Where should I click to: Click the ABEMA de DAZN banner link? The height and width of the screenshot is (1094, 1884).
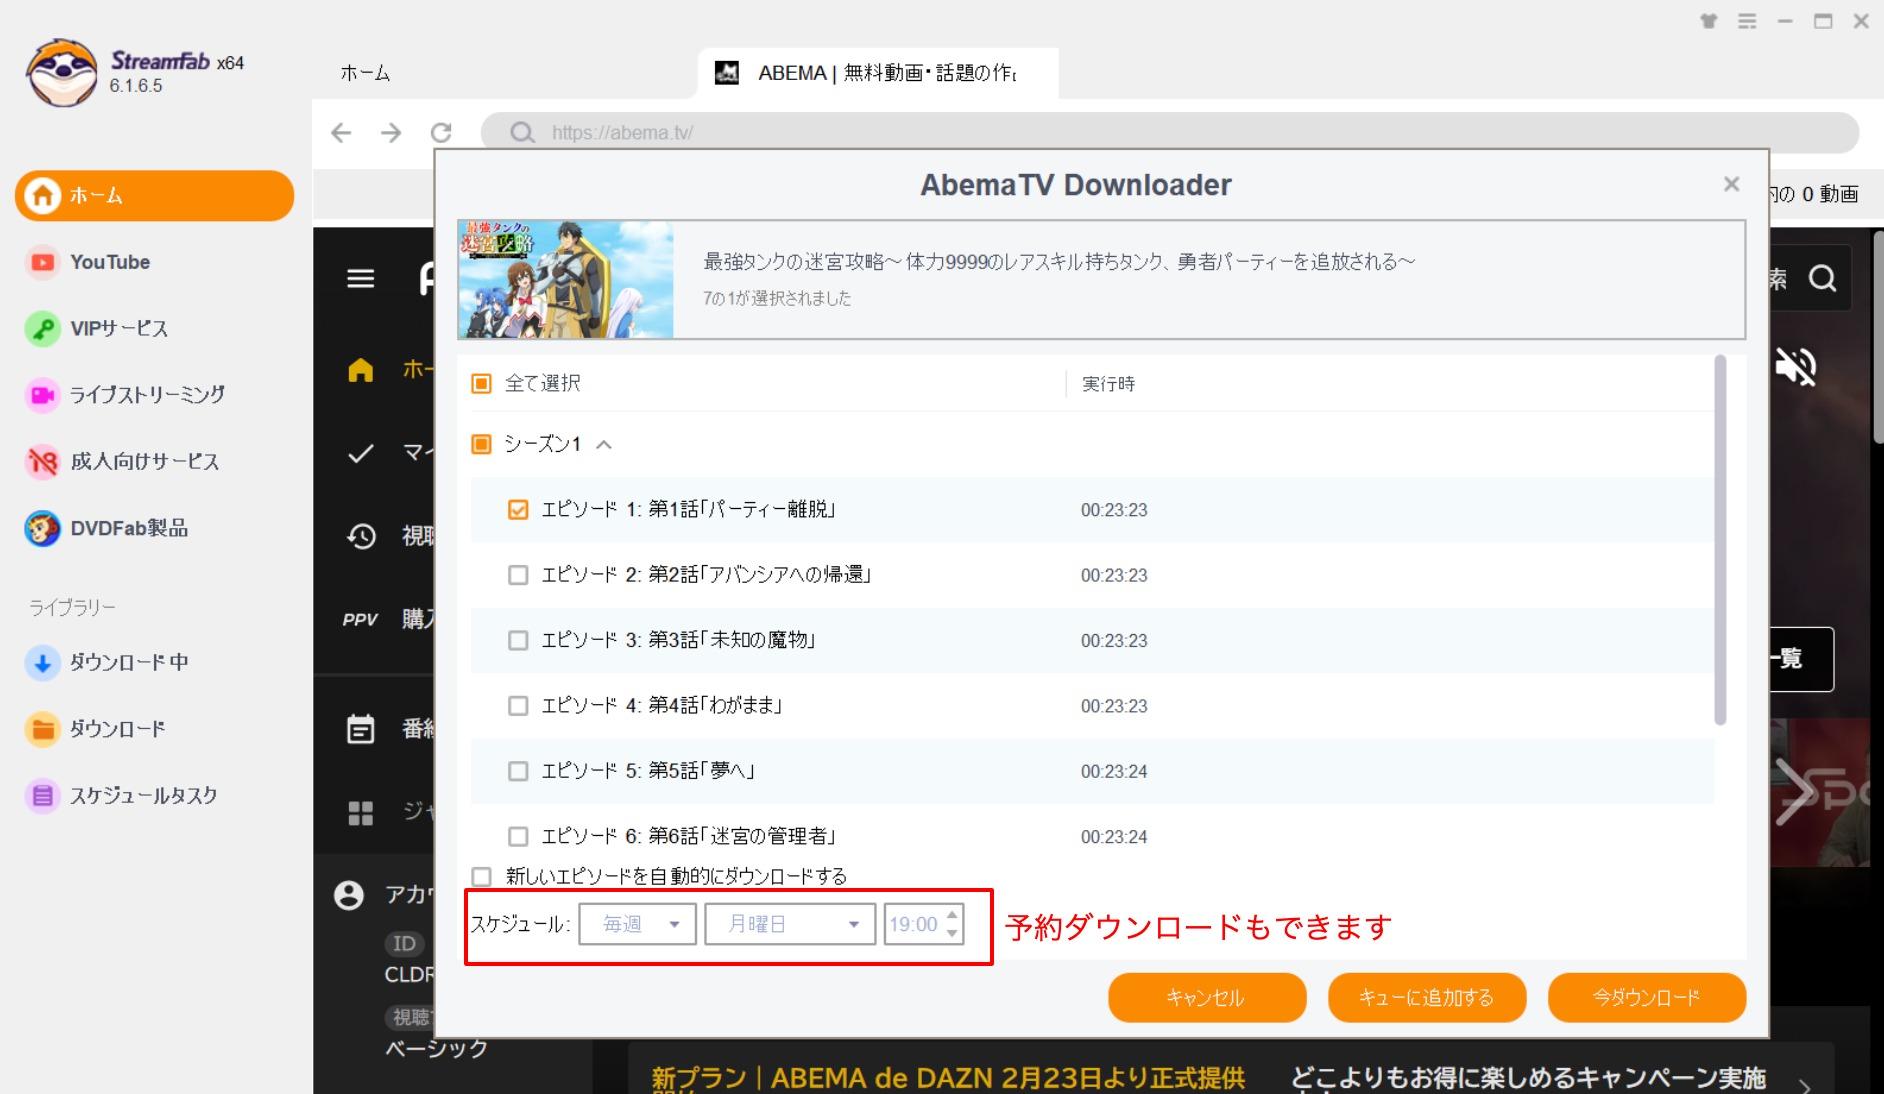click(x=948, y=1078)
